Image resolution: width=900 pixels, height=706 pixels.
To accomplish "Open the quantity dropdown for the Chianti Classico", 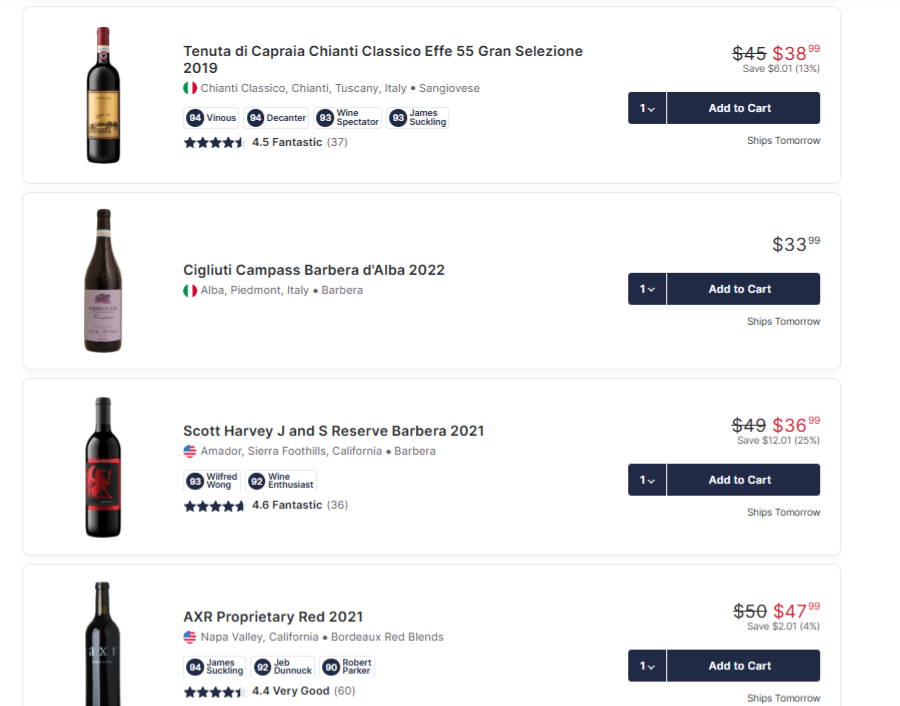I will click(x=646, y=107).
